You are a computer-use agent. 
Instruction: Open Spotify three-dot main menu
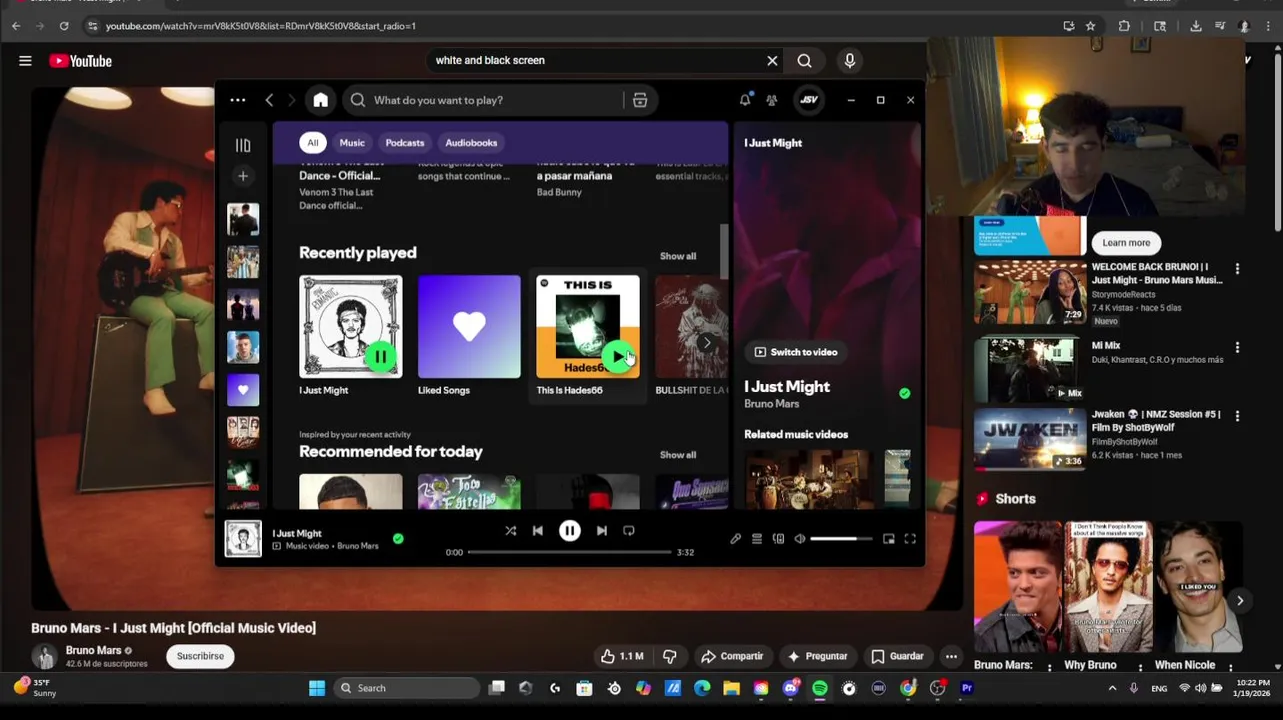coord(237,100)
